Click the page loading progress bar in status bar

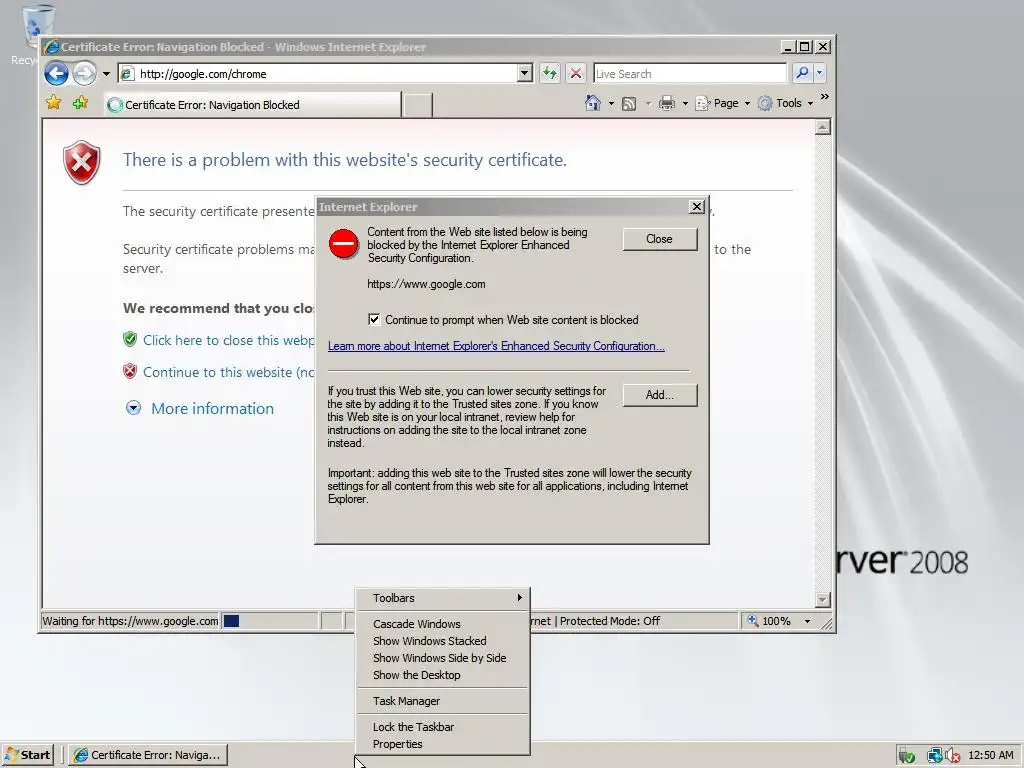pos(270,621)
